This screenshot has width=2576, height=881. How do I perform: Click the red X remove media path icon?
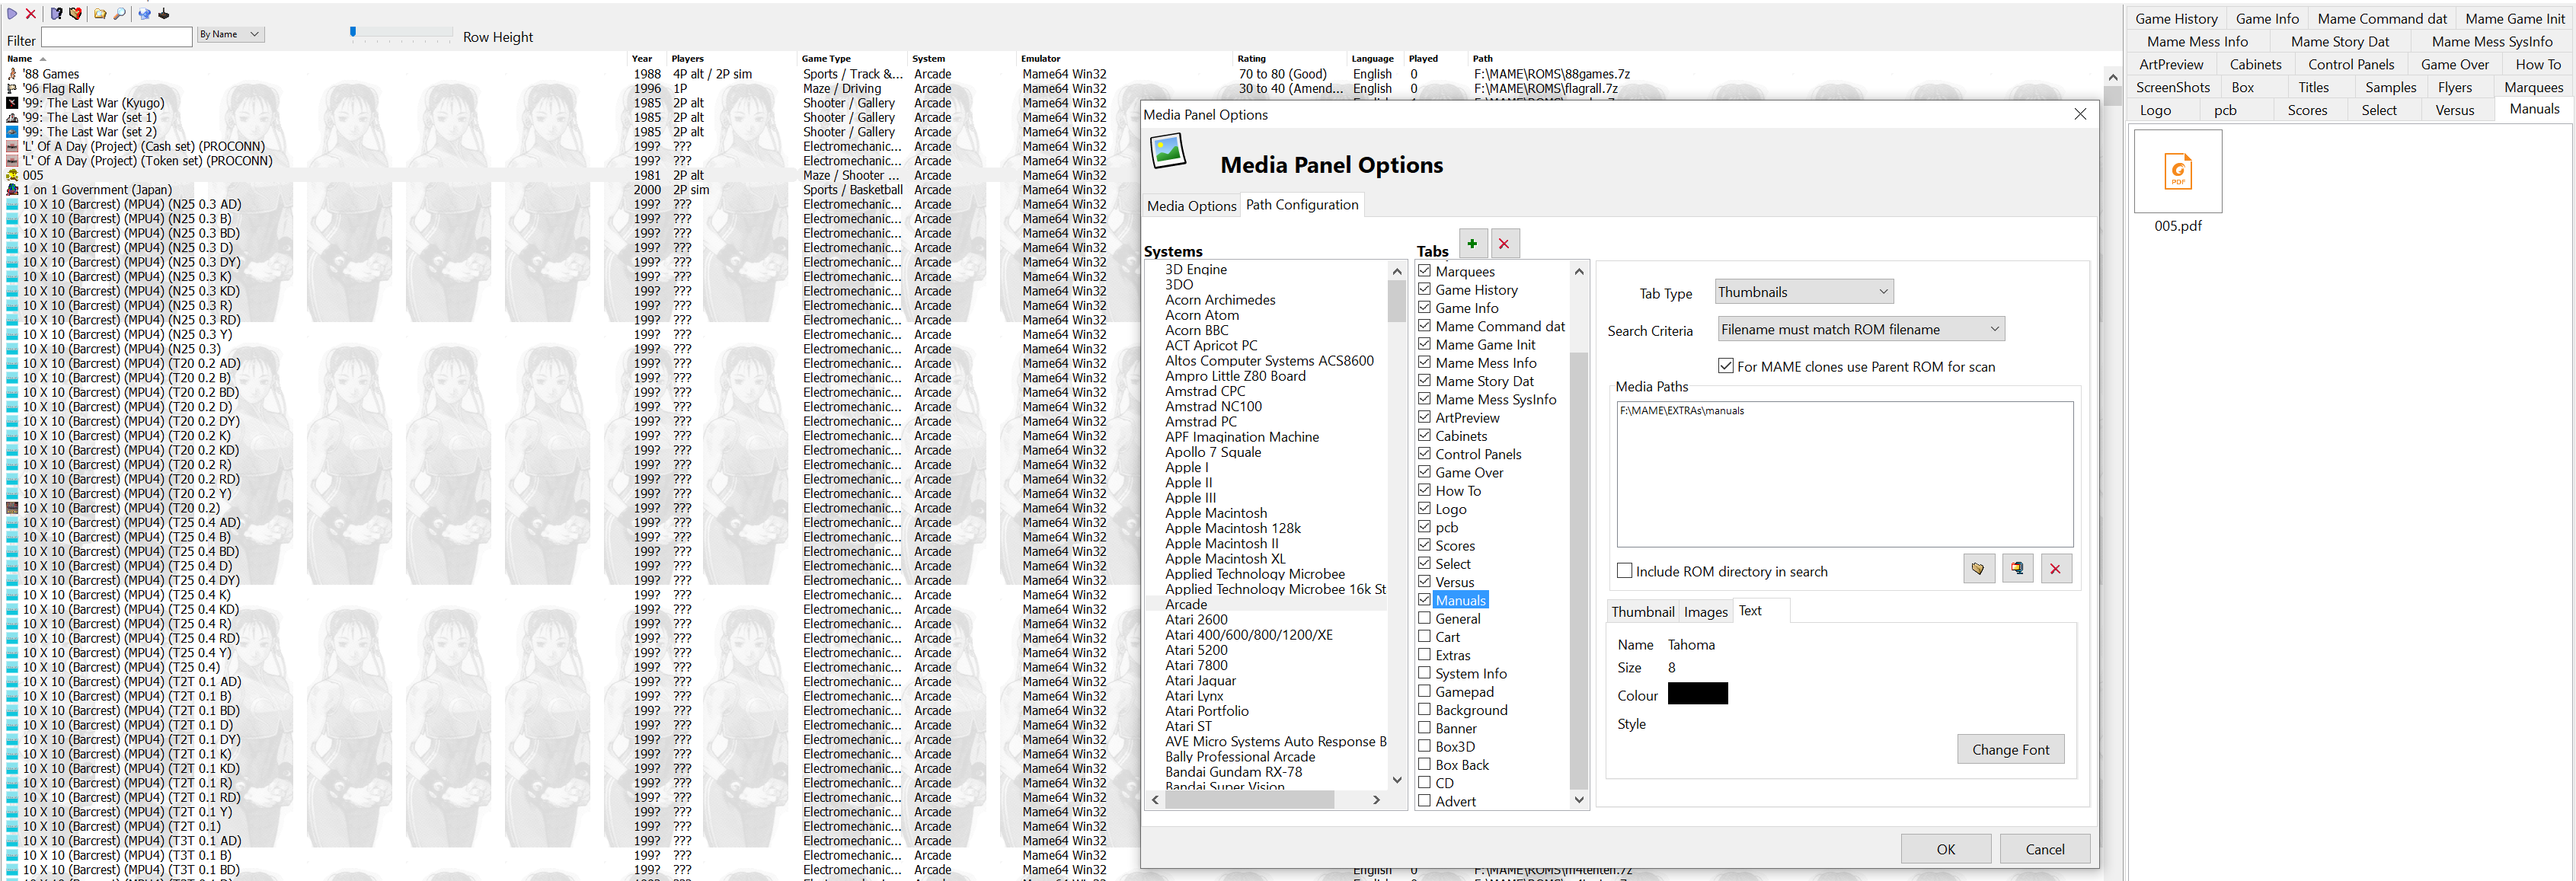pyautogui.click(x=2055, y=568)
